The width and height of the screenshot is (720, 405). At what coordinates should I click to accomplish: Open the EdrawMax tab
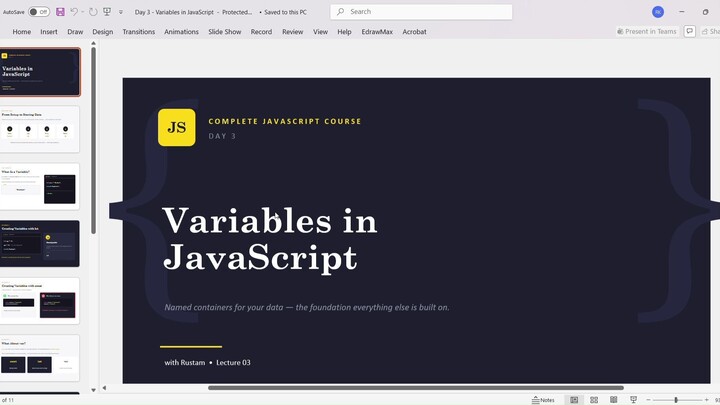click(x=377, y=32)
